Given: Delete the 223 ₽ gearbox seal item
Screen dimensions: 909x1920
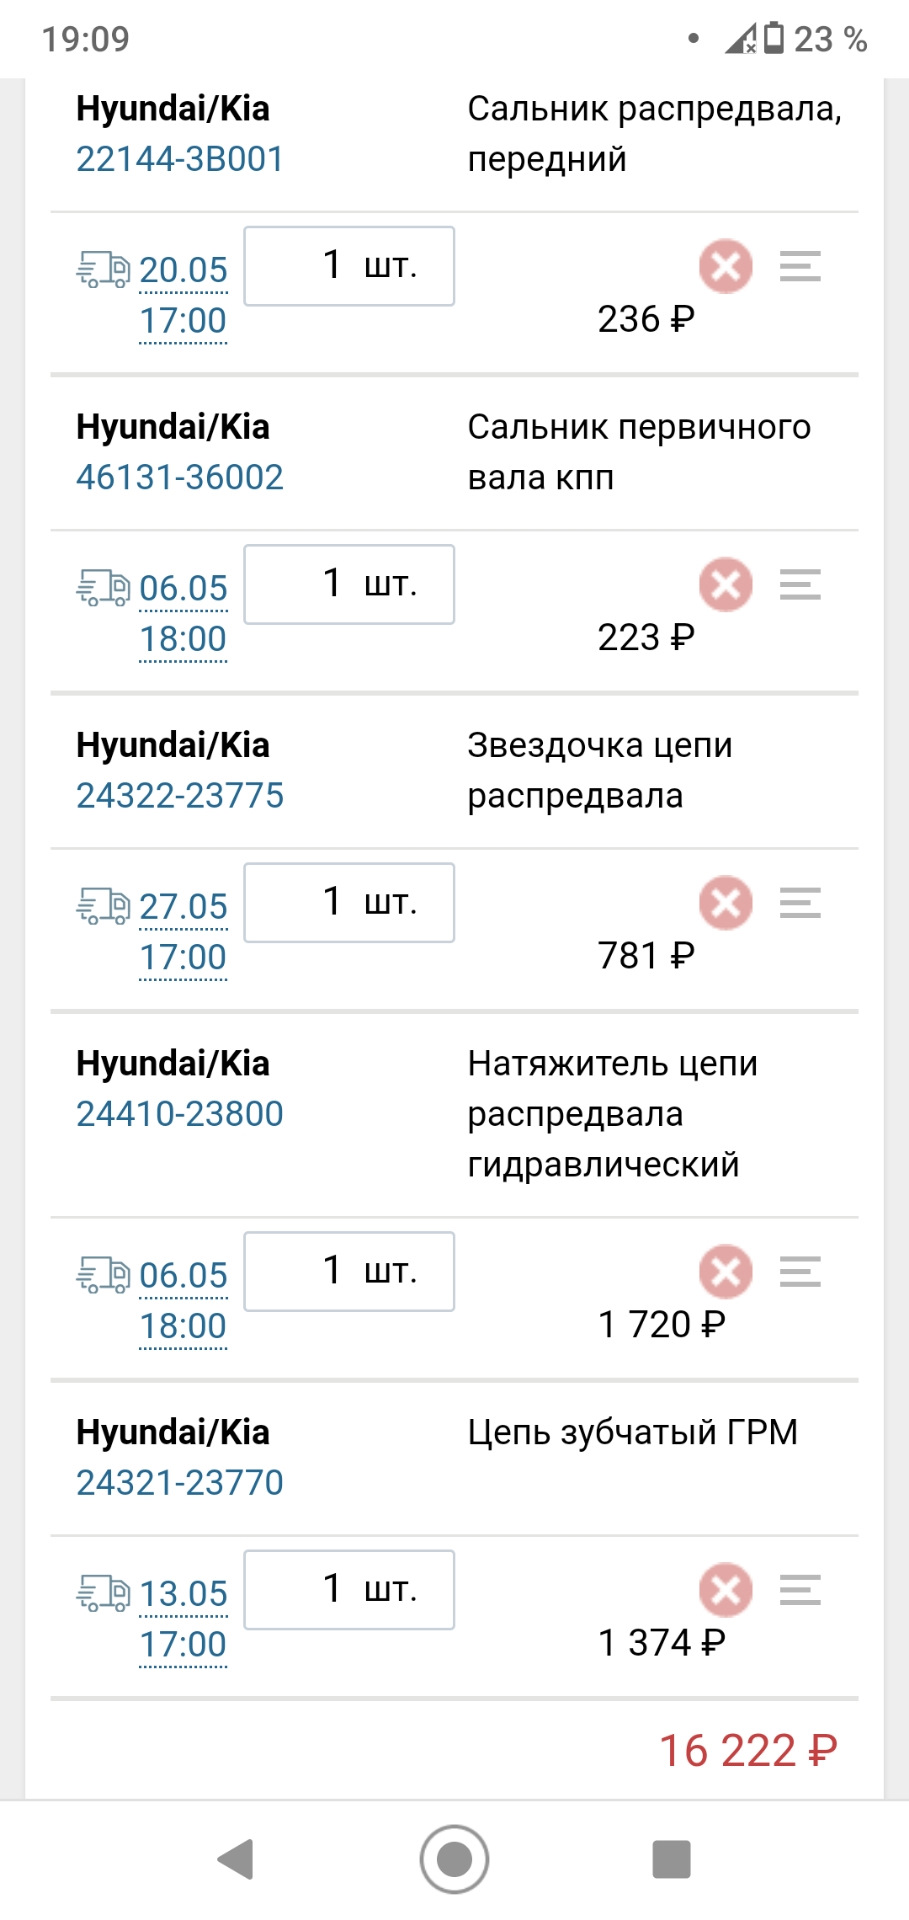Looking at the screenshot, I should (x=725, y=584).
